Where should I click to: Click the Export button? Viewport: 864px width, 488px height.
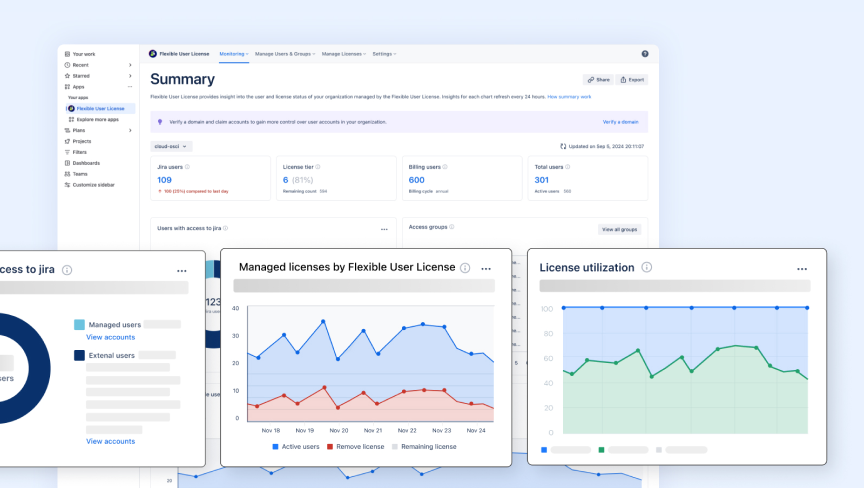pos(632,80)
